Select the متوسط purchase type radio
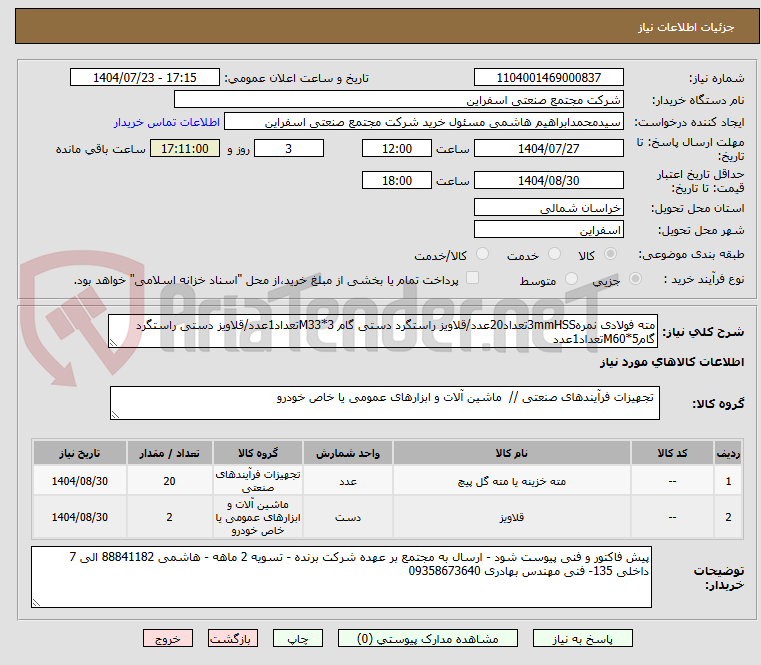 tap(571, 279)
